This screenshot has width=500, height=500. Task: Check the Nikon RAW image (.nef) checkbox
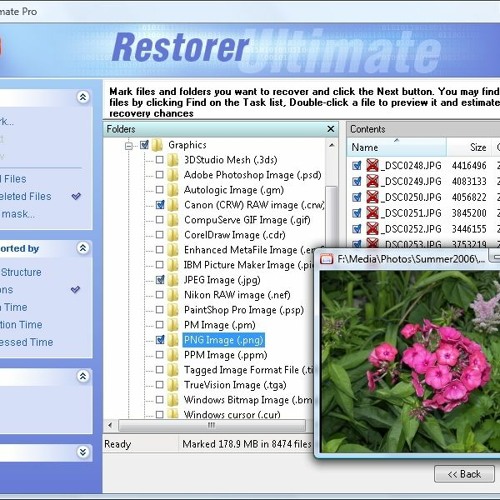click(160, 295)
